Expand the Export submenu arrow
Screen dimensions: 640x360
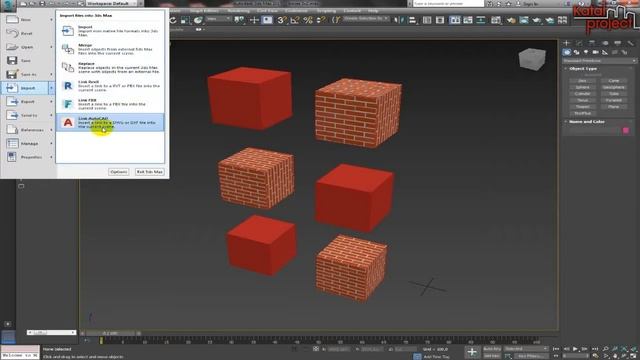51,102
